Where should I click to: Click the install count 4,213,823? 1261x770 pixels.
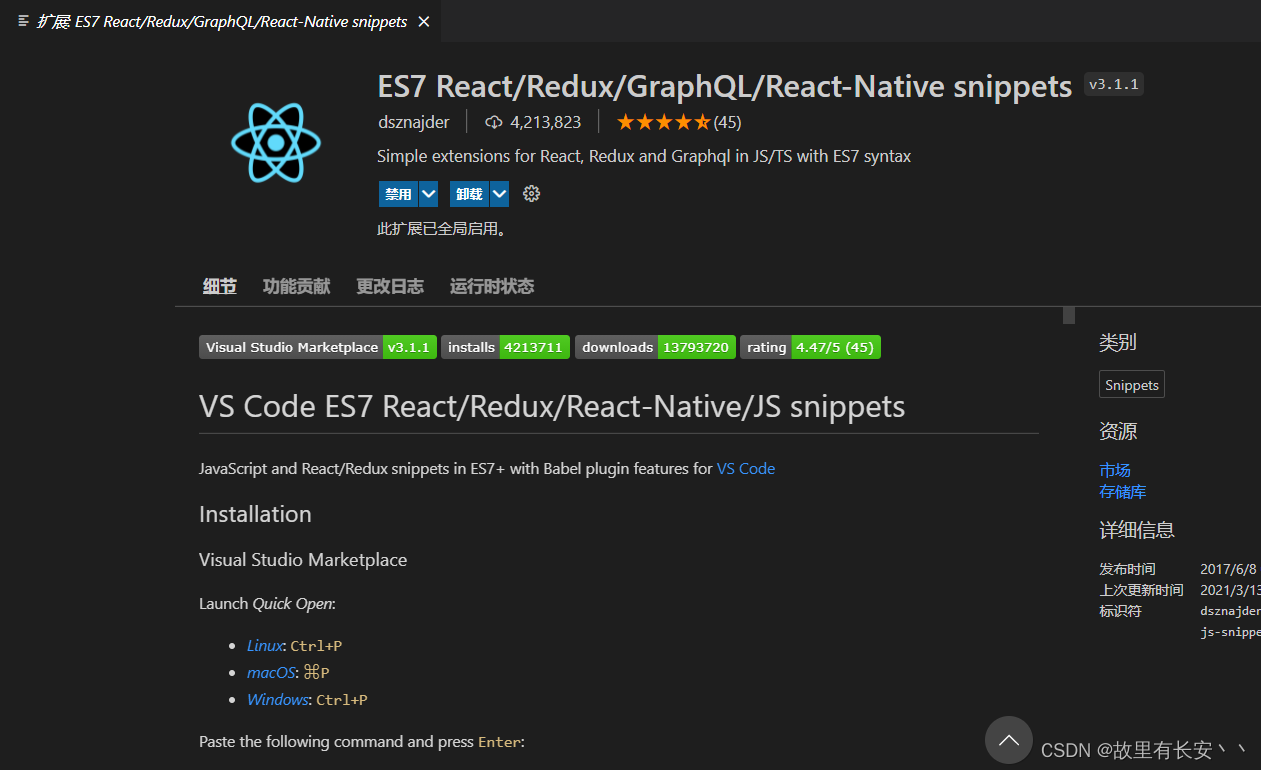[545, 122]
